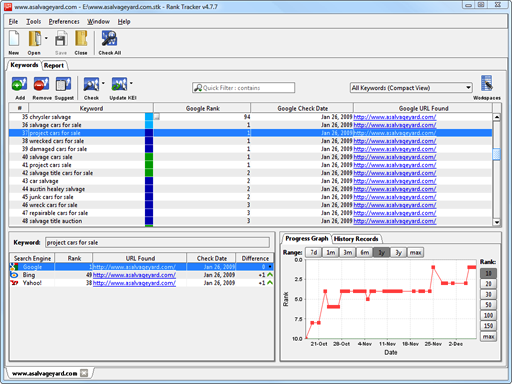512x384 pixels.
Task: Click the Suggest keywords icon
Action: pyautogui.click(x=63, y=84)
